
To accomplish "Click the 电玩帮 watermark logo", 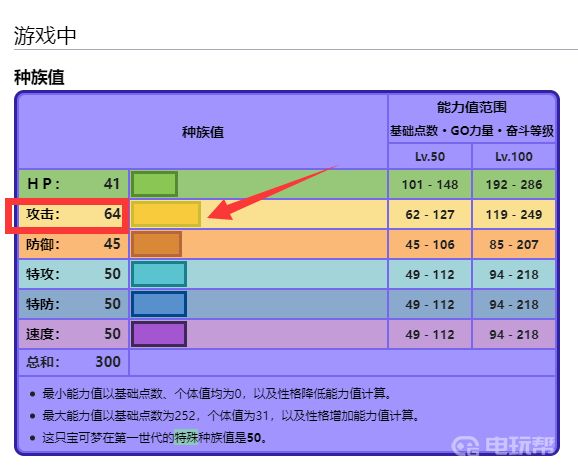I will tap(503, 445).
